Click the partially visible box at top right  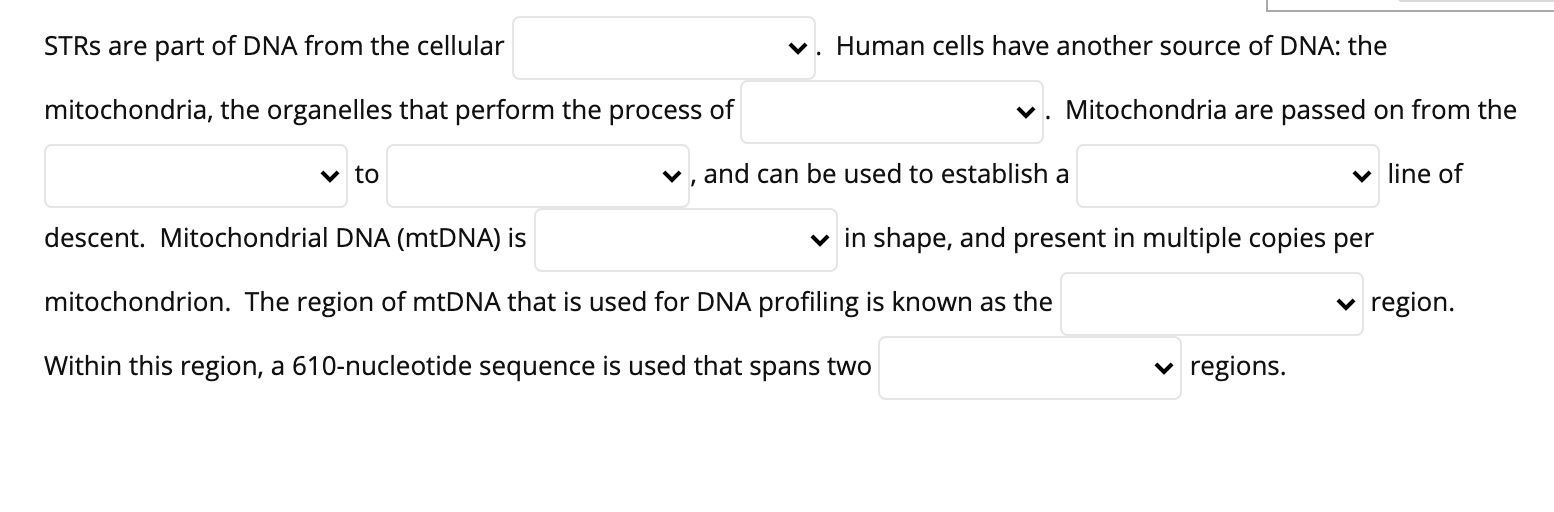(x=1410, y=5)
